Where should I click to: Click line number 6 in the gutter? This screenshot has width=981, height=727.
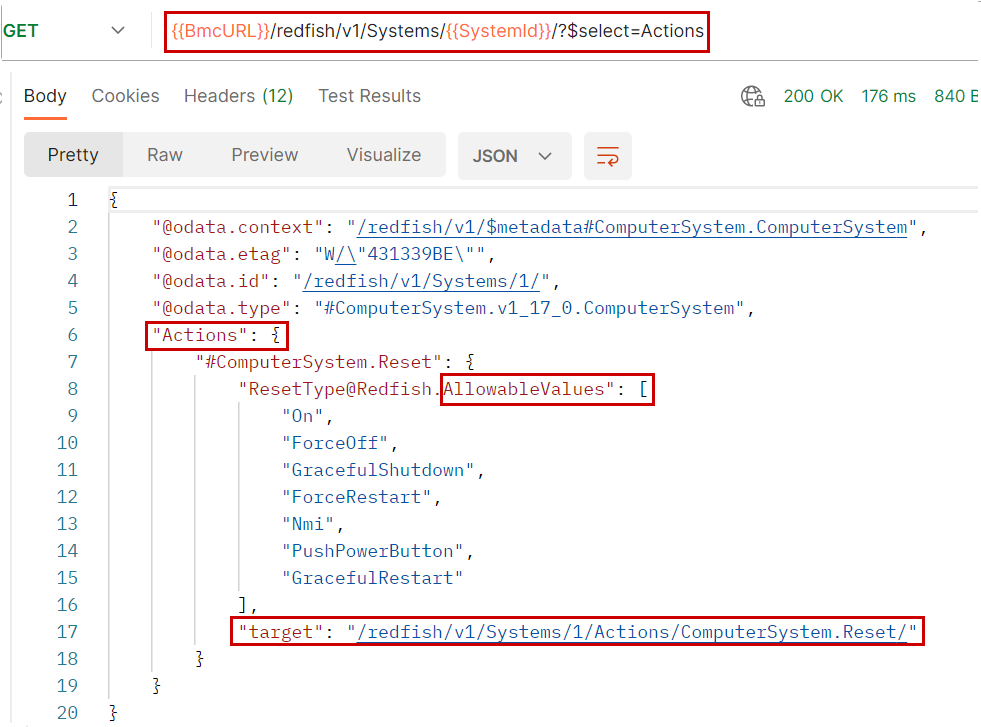(x=71, y=335)
